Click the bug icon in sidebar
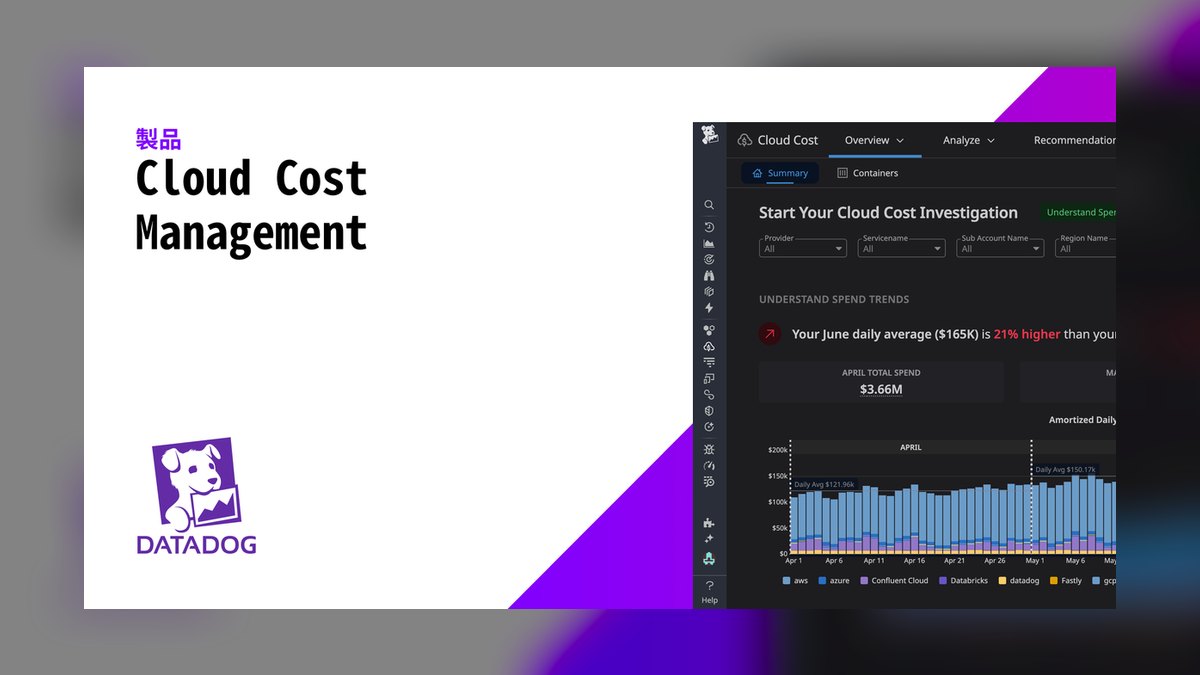This screenshot has height=675, width=1200. (709, 449)
